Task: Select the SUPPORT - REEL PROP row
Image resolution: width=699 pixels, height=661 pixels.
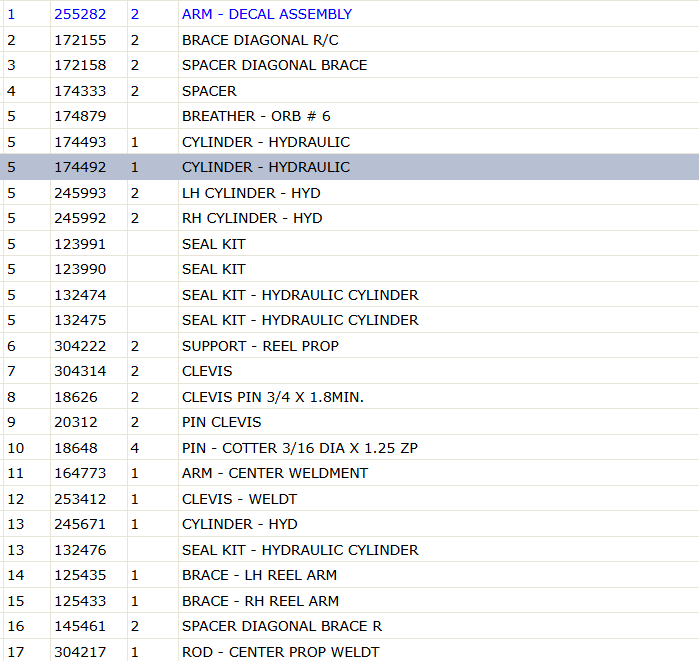Action: click(350, 346)
